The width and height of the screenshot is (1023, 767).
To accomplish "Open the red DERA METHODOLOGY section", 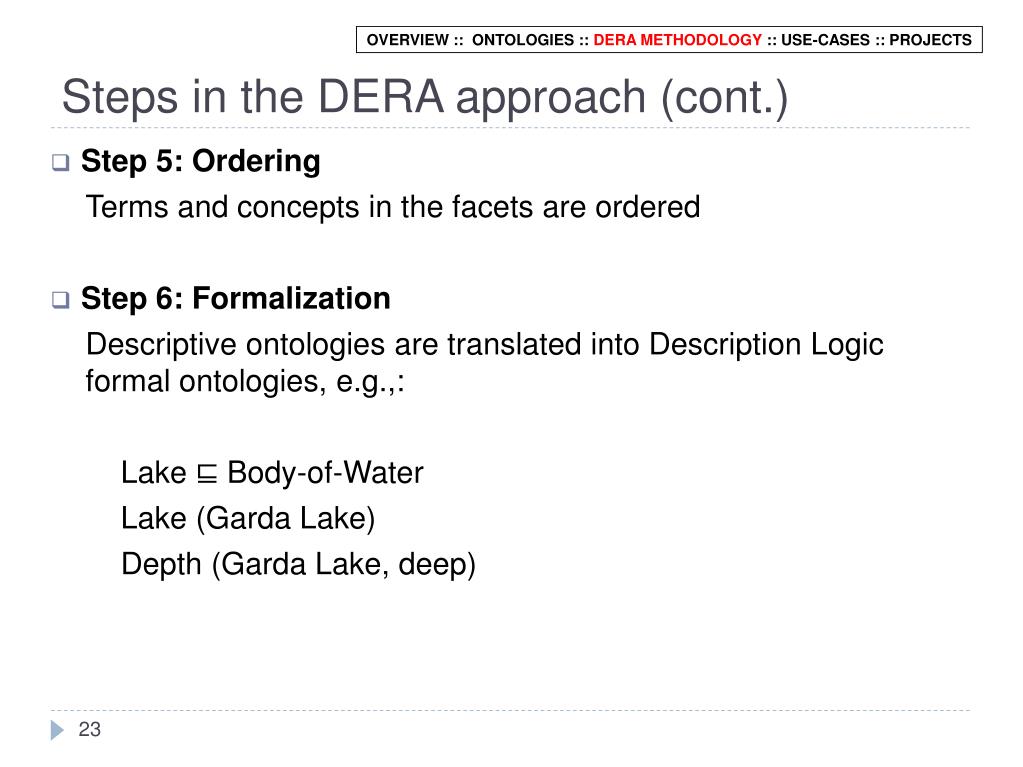I will point(677,40).
